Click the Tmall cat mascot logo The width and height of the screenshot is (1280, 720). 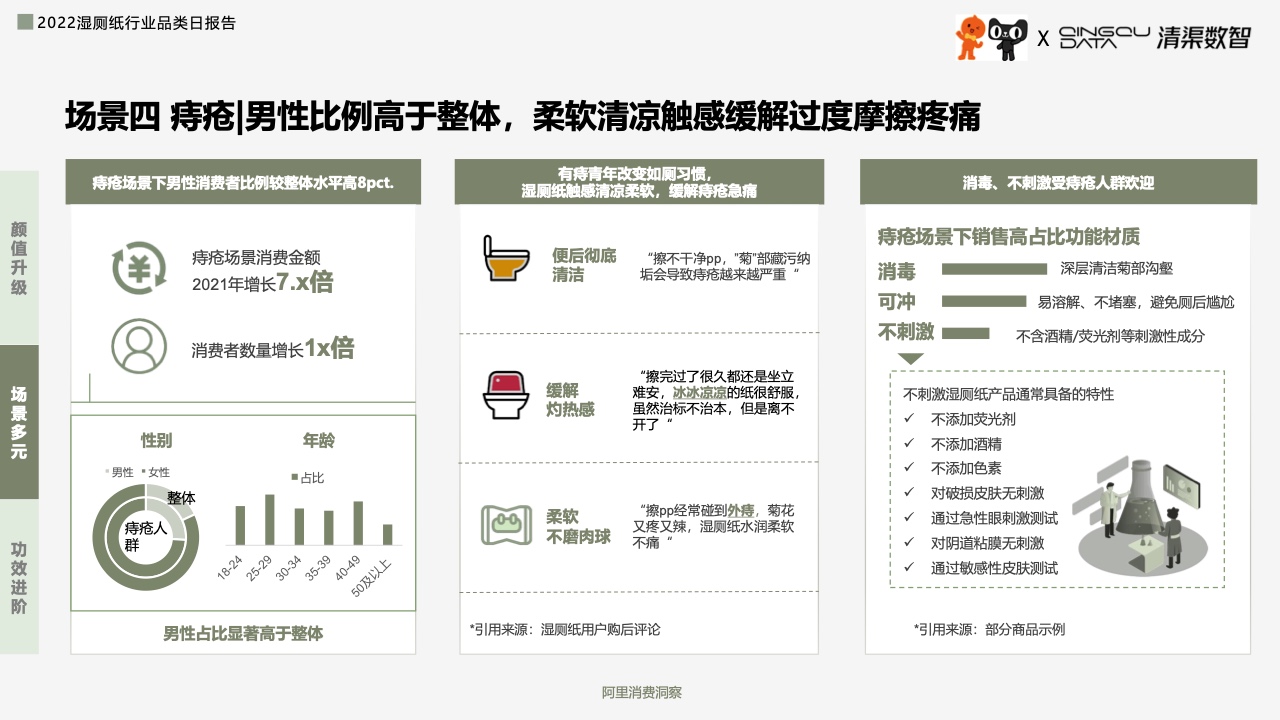point(1008,38)
